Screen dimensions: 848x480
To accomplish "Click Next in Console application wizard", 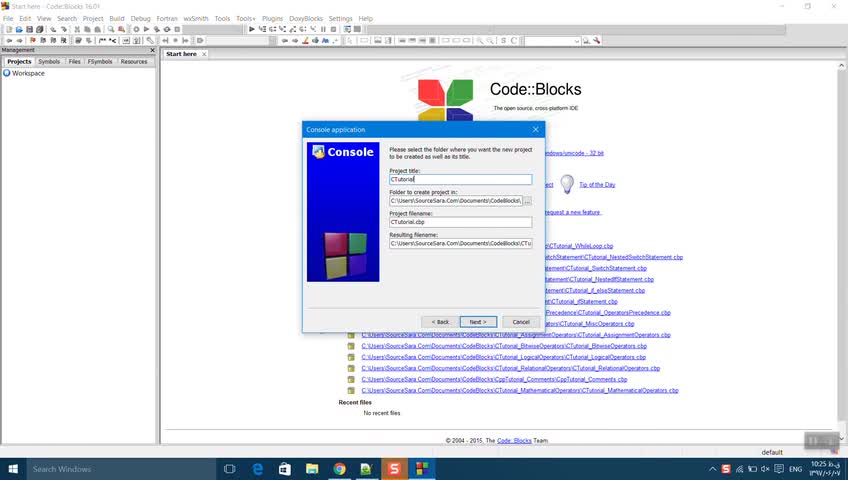I will tap(478, 322).
